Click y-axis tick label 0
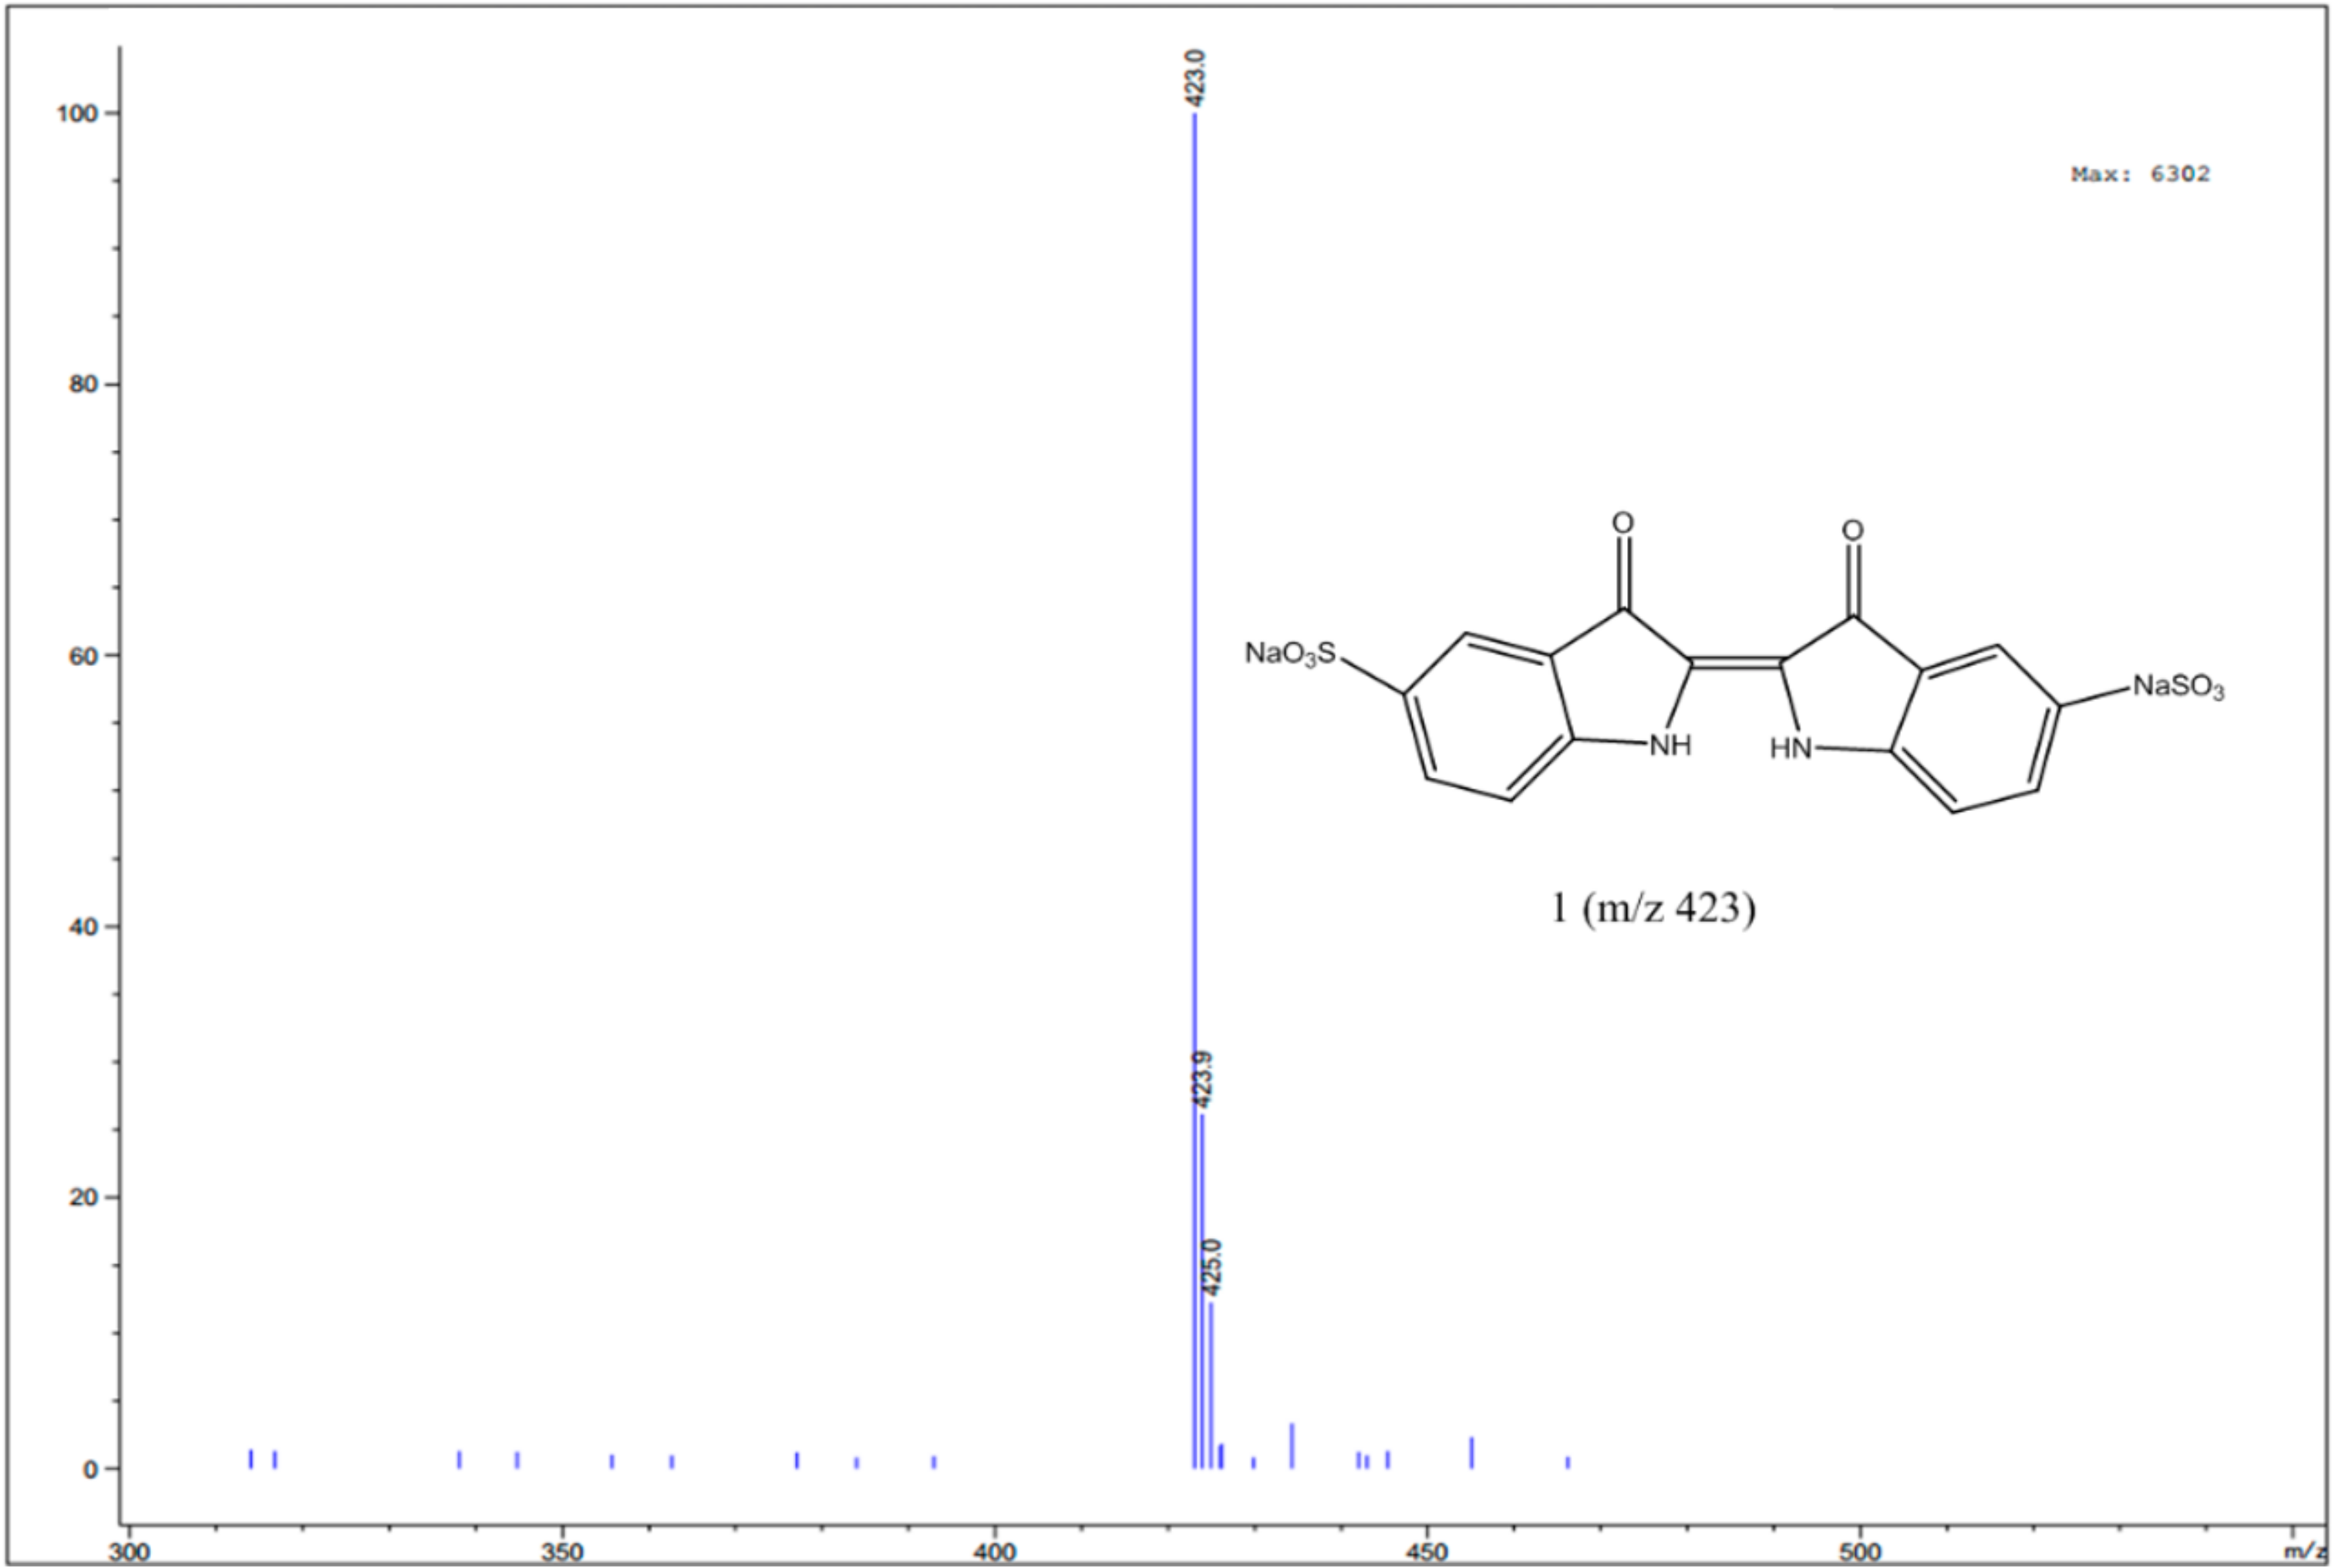 tap(91, 1469)
